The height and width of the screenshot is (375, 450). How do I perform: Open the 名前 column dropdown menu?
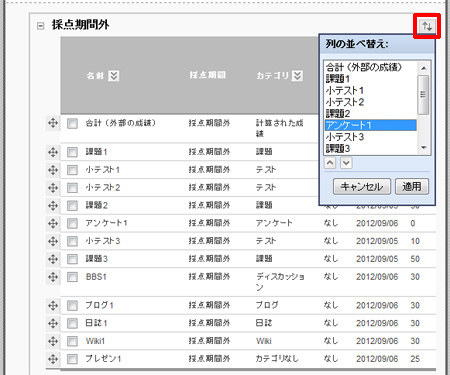point(114,76)
